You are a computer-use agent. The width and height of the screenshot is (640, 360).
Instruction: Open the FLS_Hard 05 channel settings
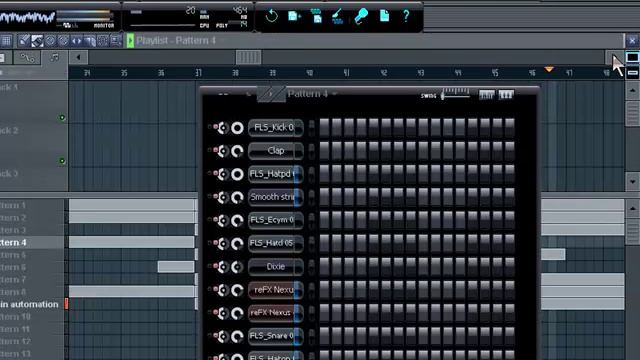pos(276,243)
